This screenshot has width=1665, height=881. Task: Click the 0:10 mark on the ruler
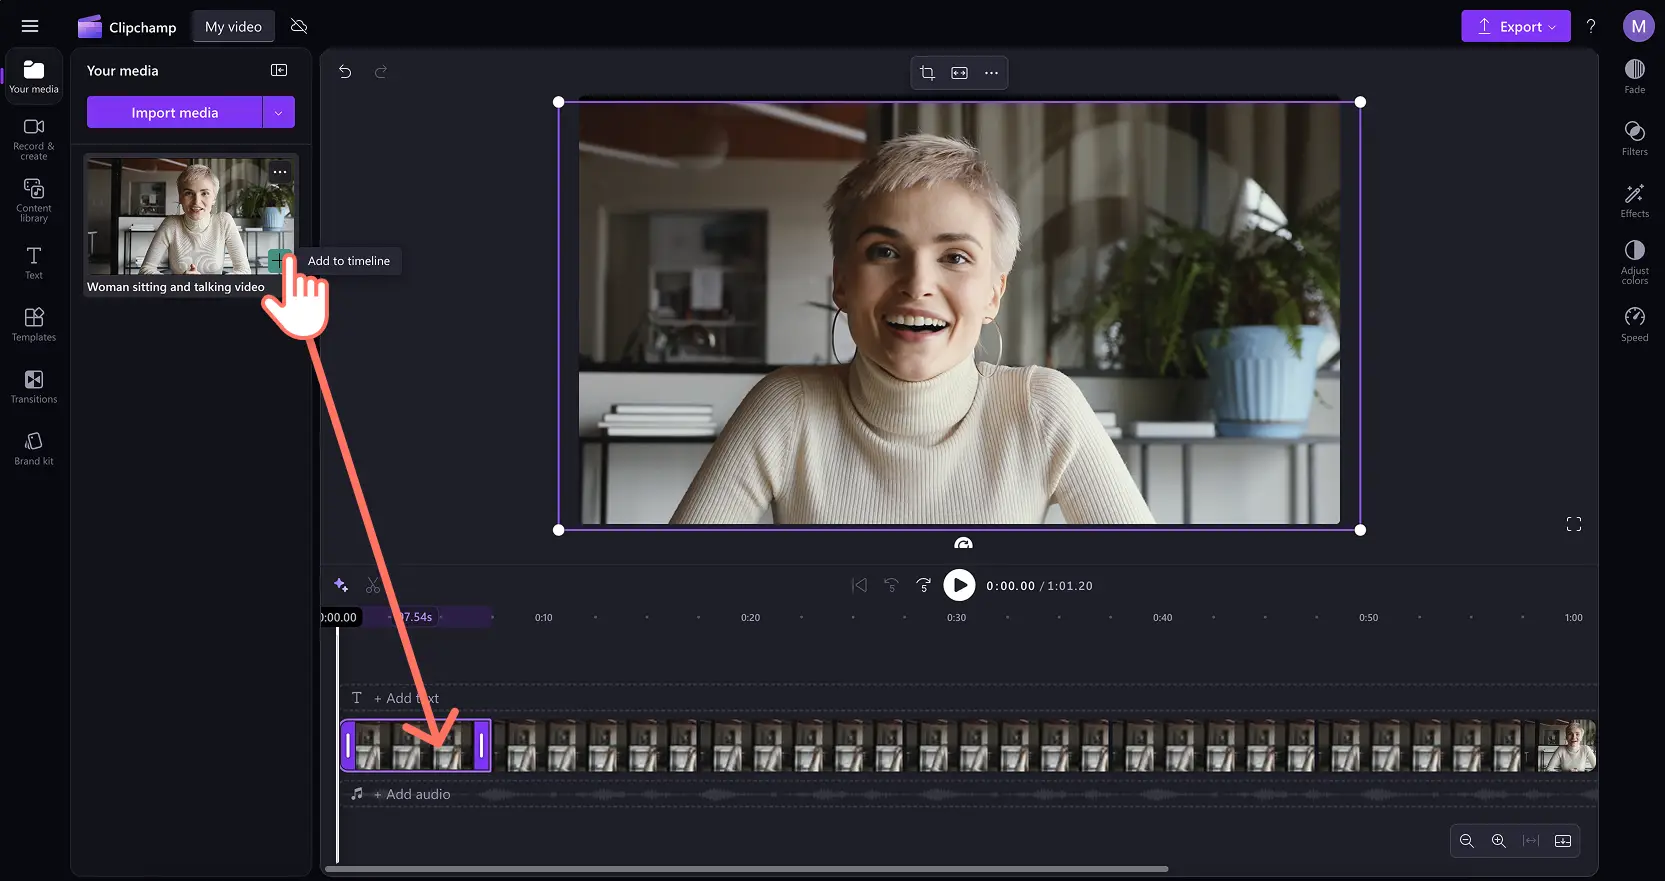(543, 618)
